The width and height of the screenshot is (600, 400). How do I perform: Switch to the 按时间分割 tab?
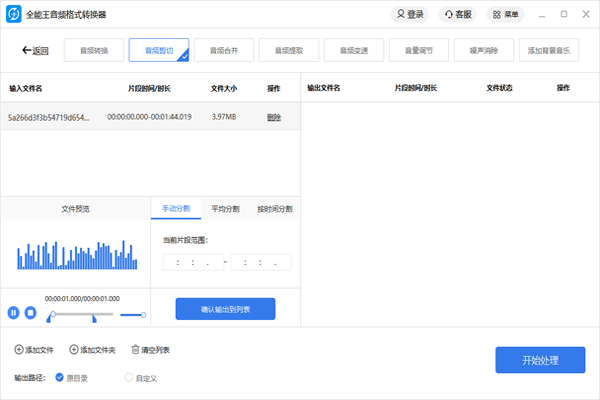coord(274,209)
